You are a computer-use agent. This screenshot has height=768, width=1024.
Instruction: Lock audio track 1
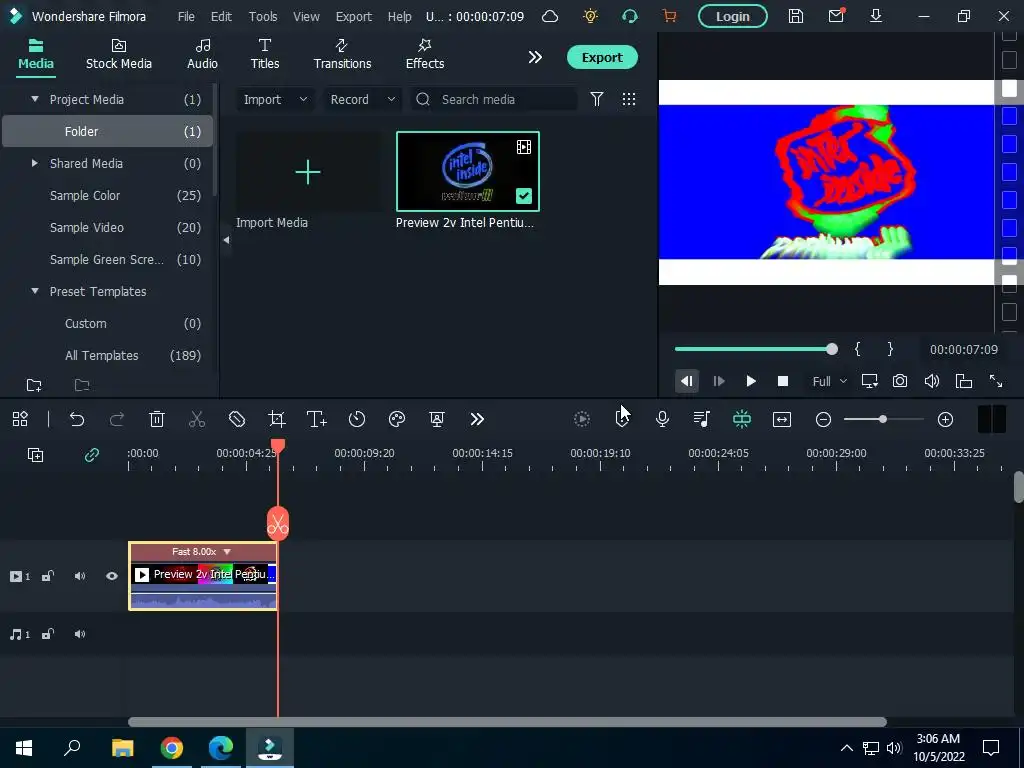tap(48, 634)
